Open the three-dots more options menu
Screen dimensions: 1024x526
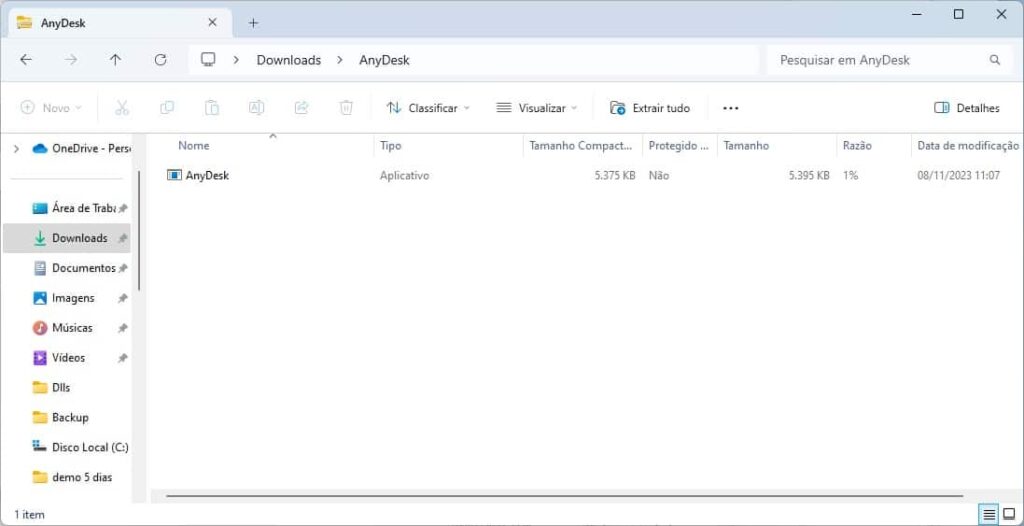click(730, 108)
